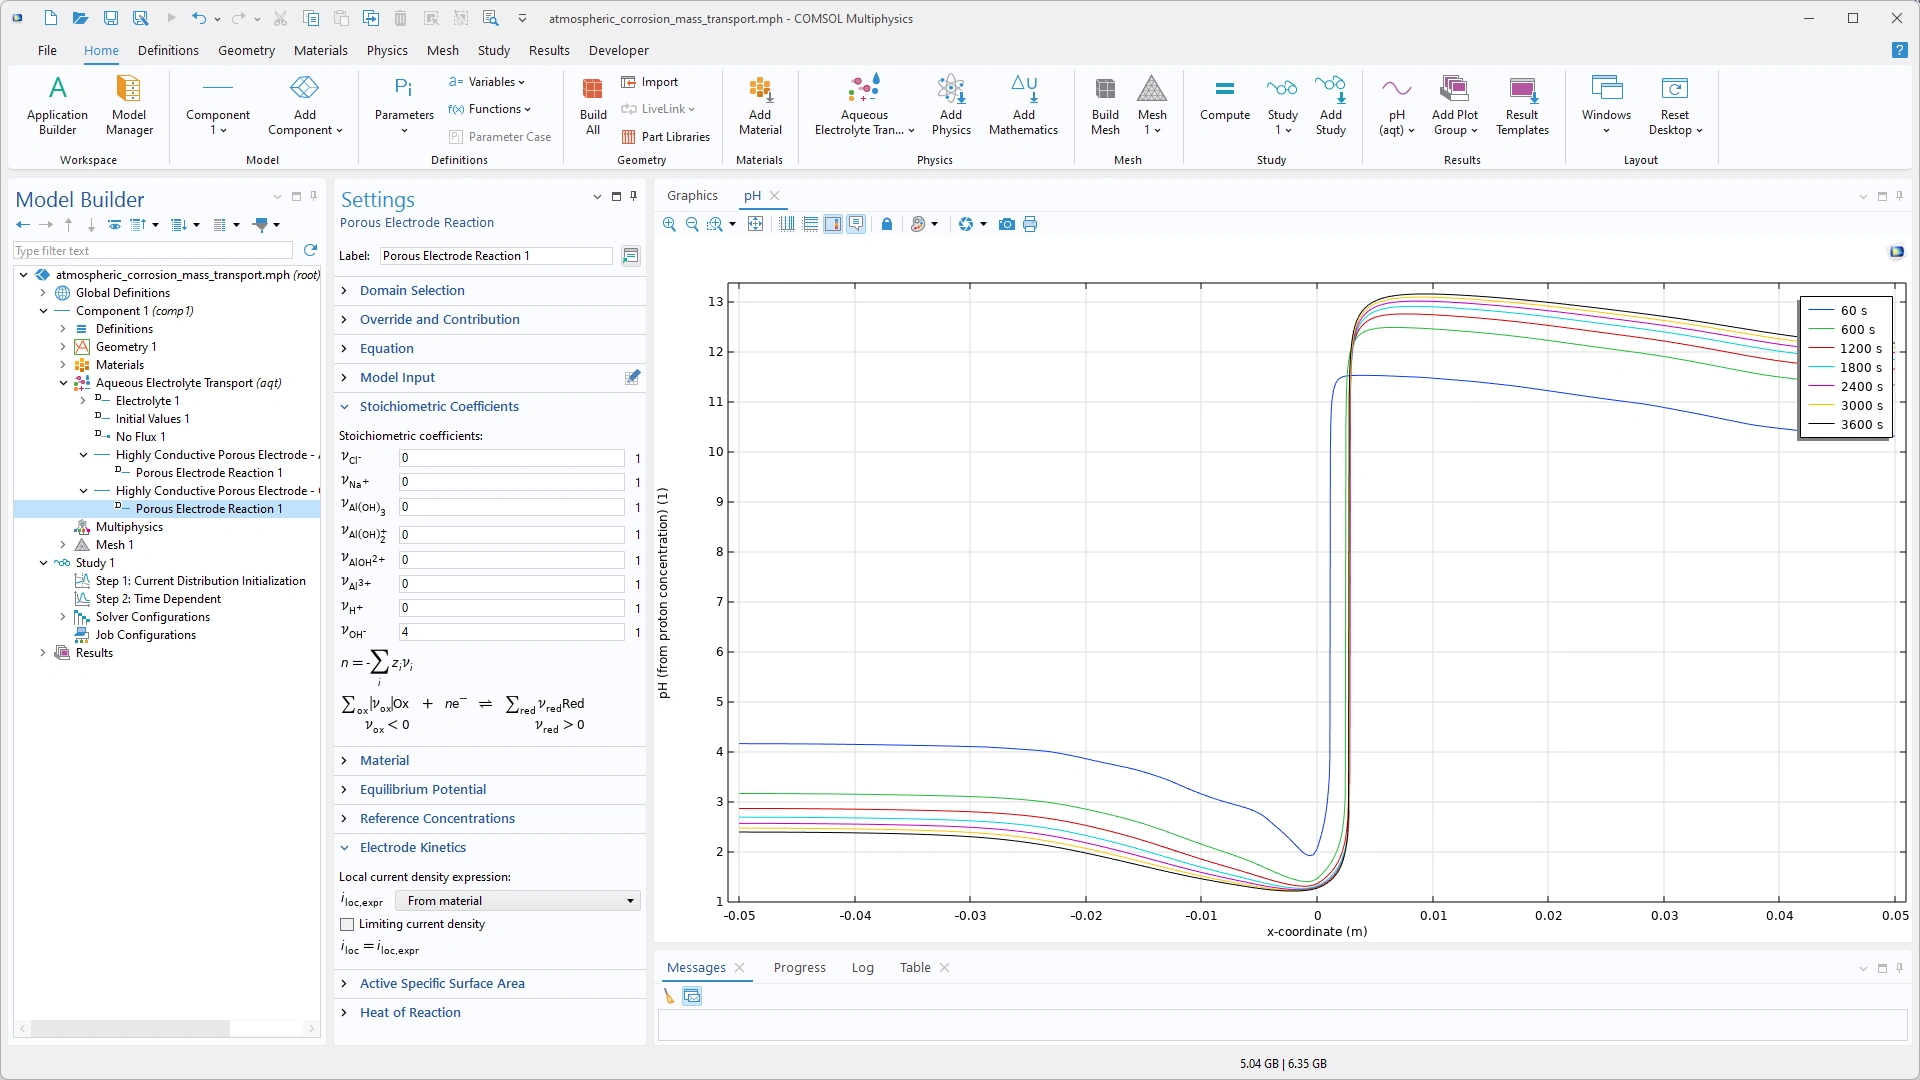Switch to the Progress tab

point(799,967)
